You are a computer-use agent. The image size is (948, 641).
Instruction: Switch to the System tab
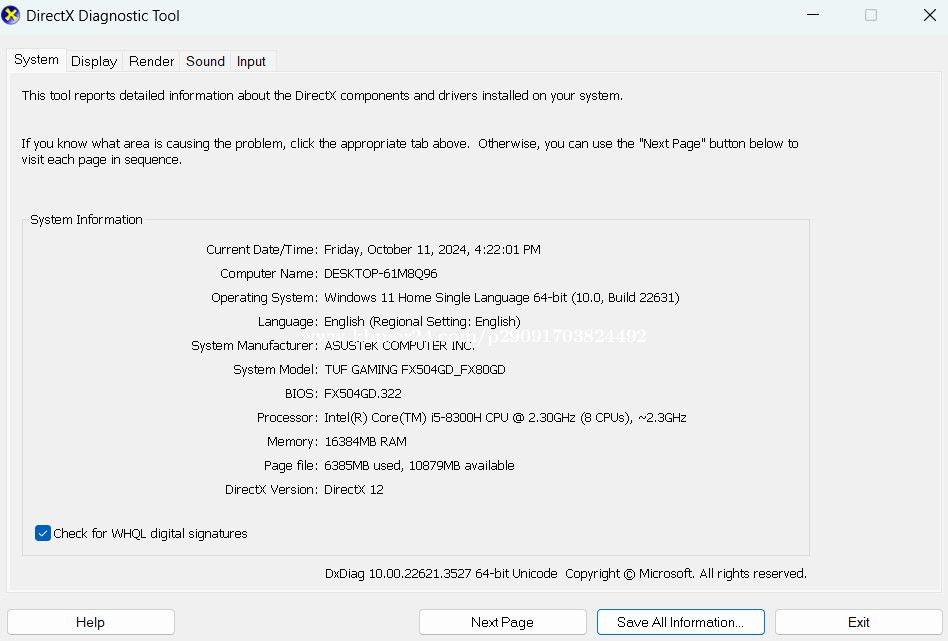[x=36, y=60]
